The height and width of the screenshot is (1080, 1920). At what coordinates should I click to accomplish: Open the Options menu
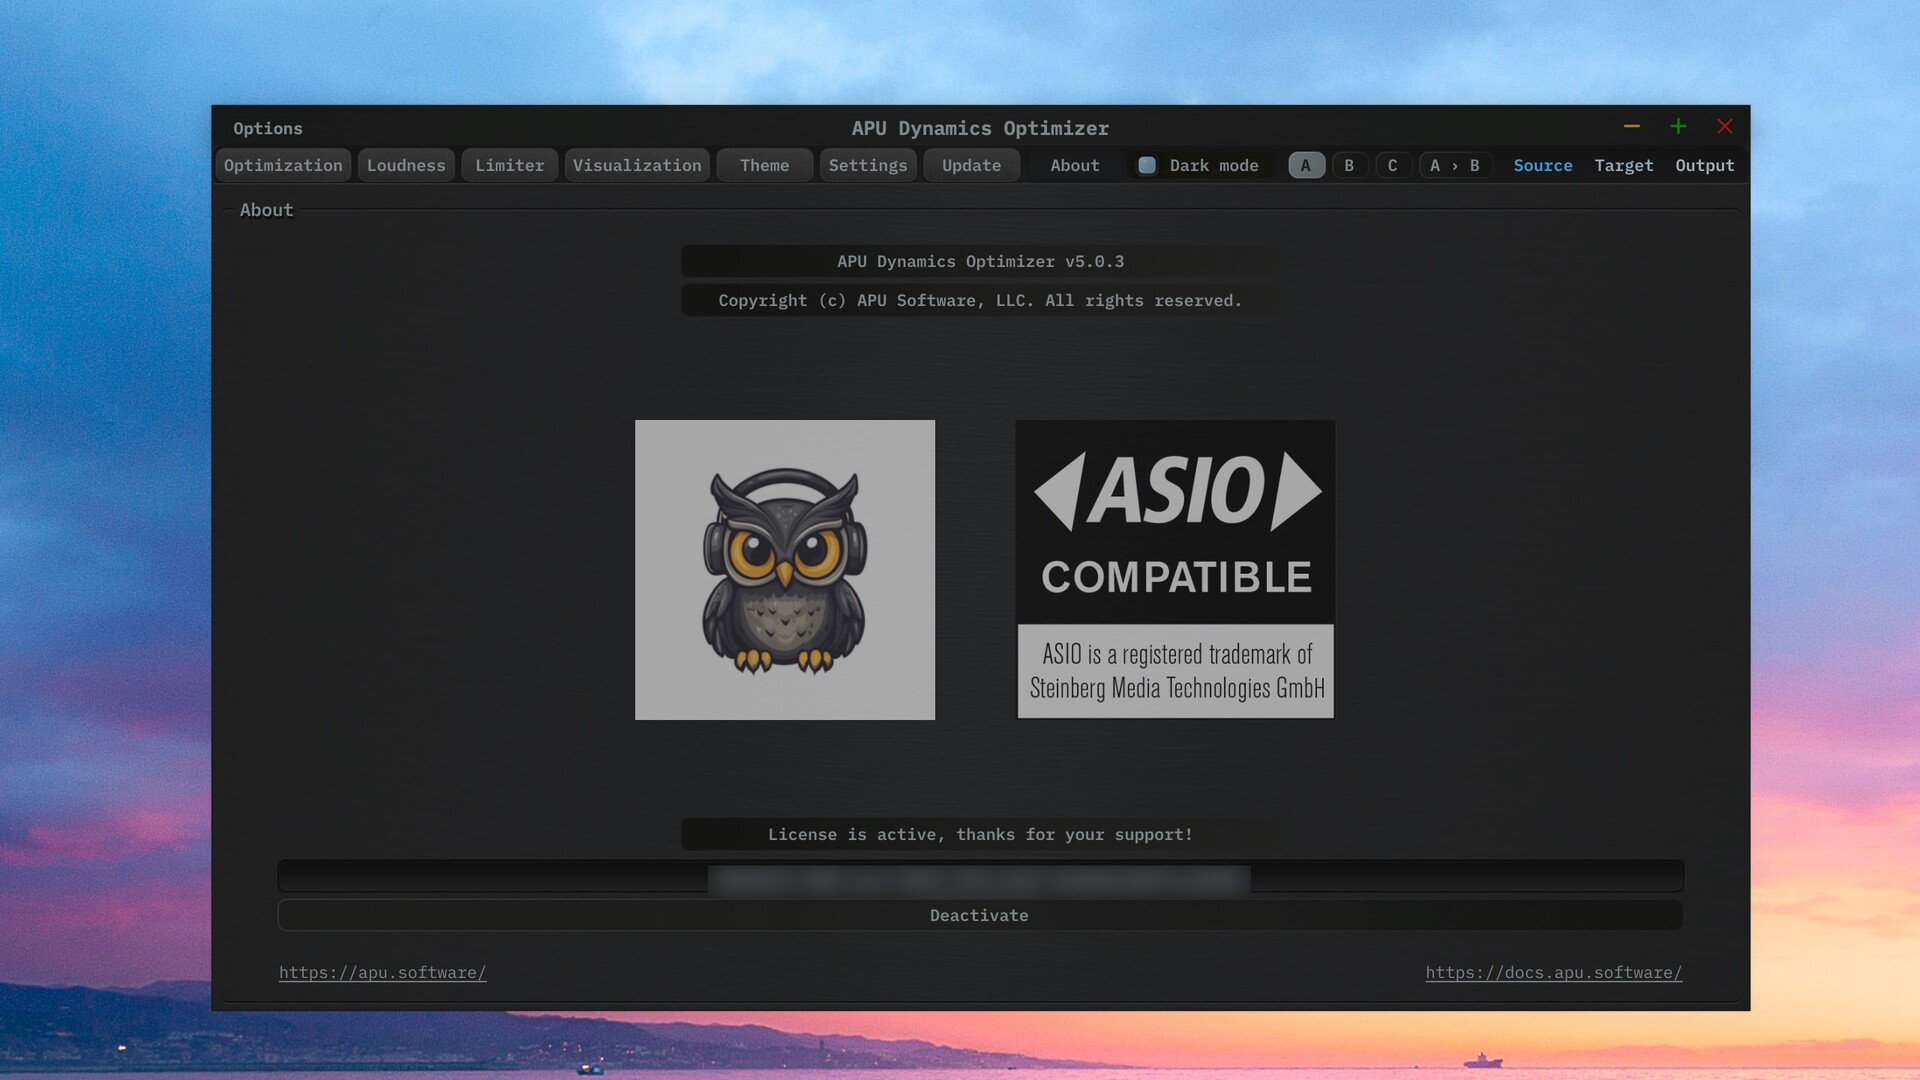click(x=268, y=129)
